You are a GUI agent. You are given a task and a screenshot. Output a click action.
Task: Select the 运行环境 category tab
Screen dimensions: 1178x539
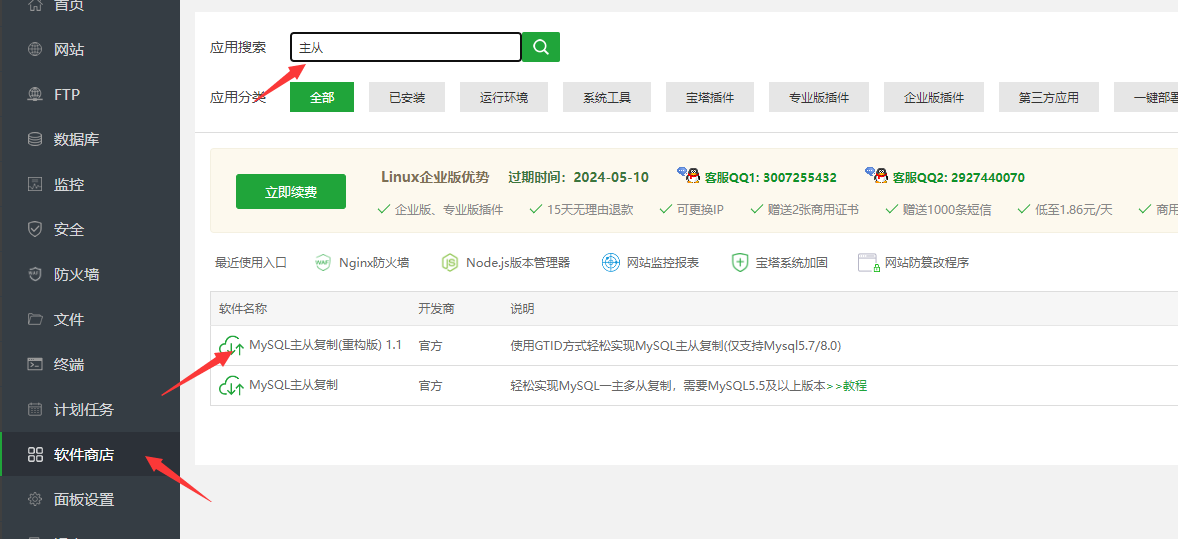tap(504, 97)
